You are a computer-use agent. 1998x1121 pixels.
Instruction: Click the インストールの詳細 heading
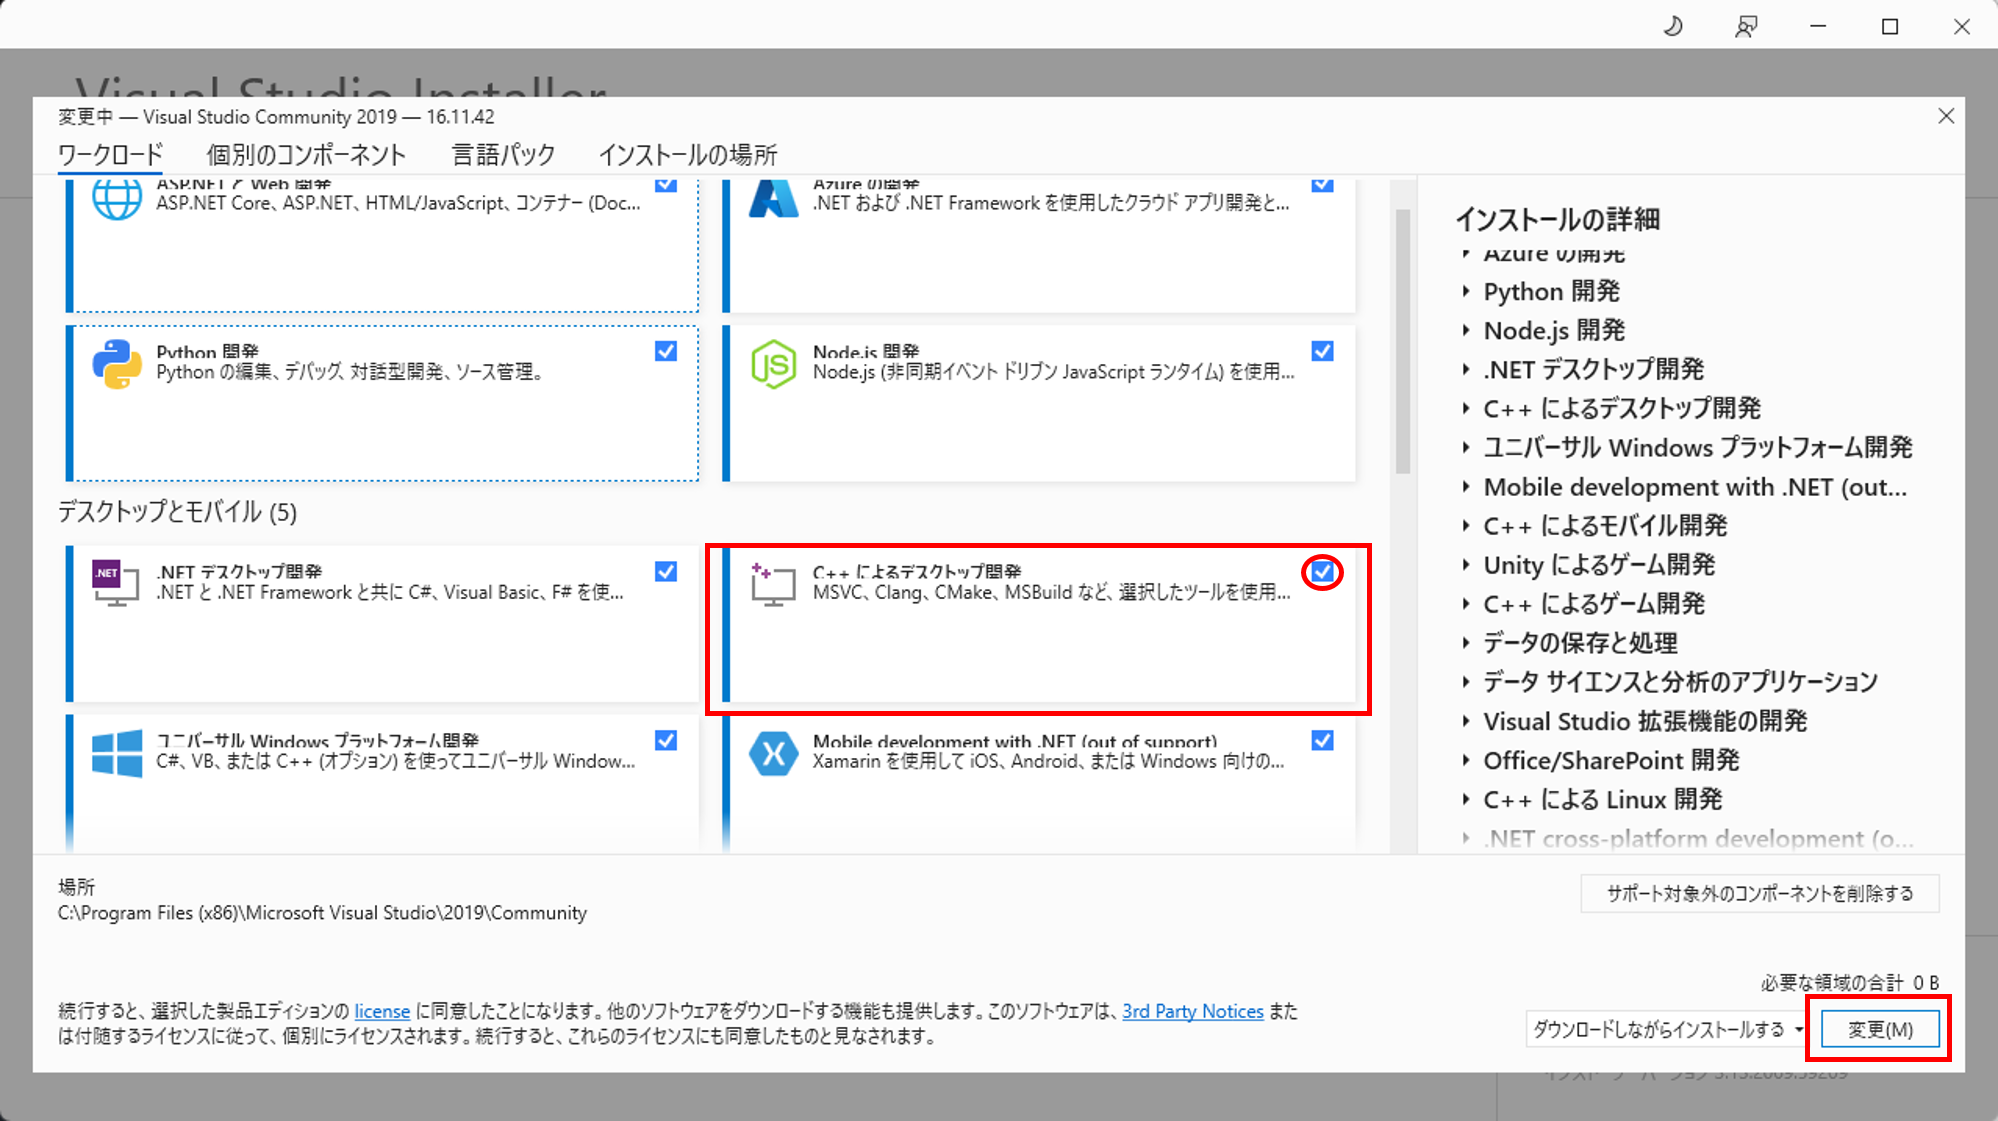coord(1557,219)
